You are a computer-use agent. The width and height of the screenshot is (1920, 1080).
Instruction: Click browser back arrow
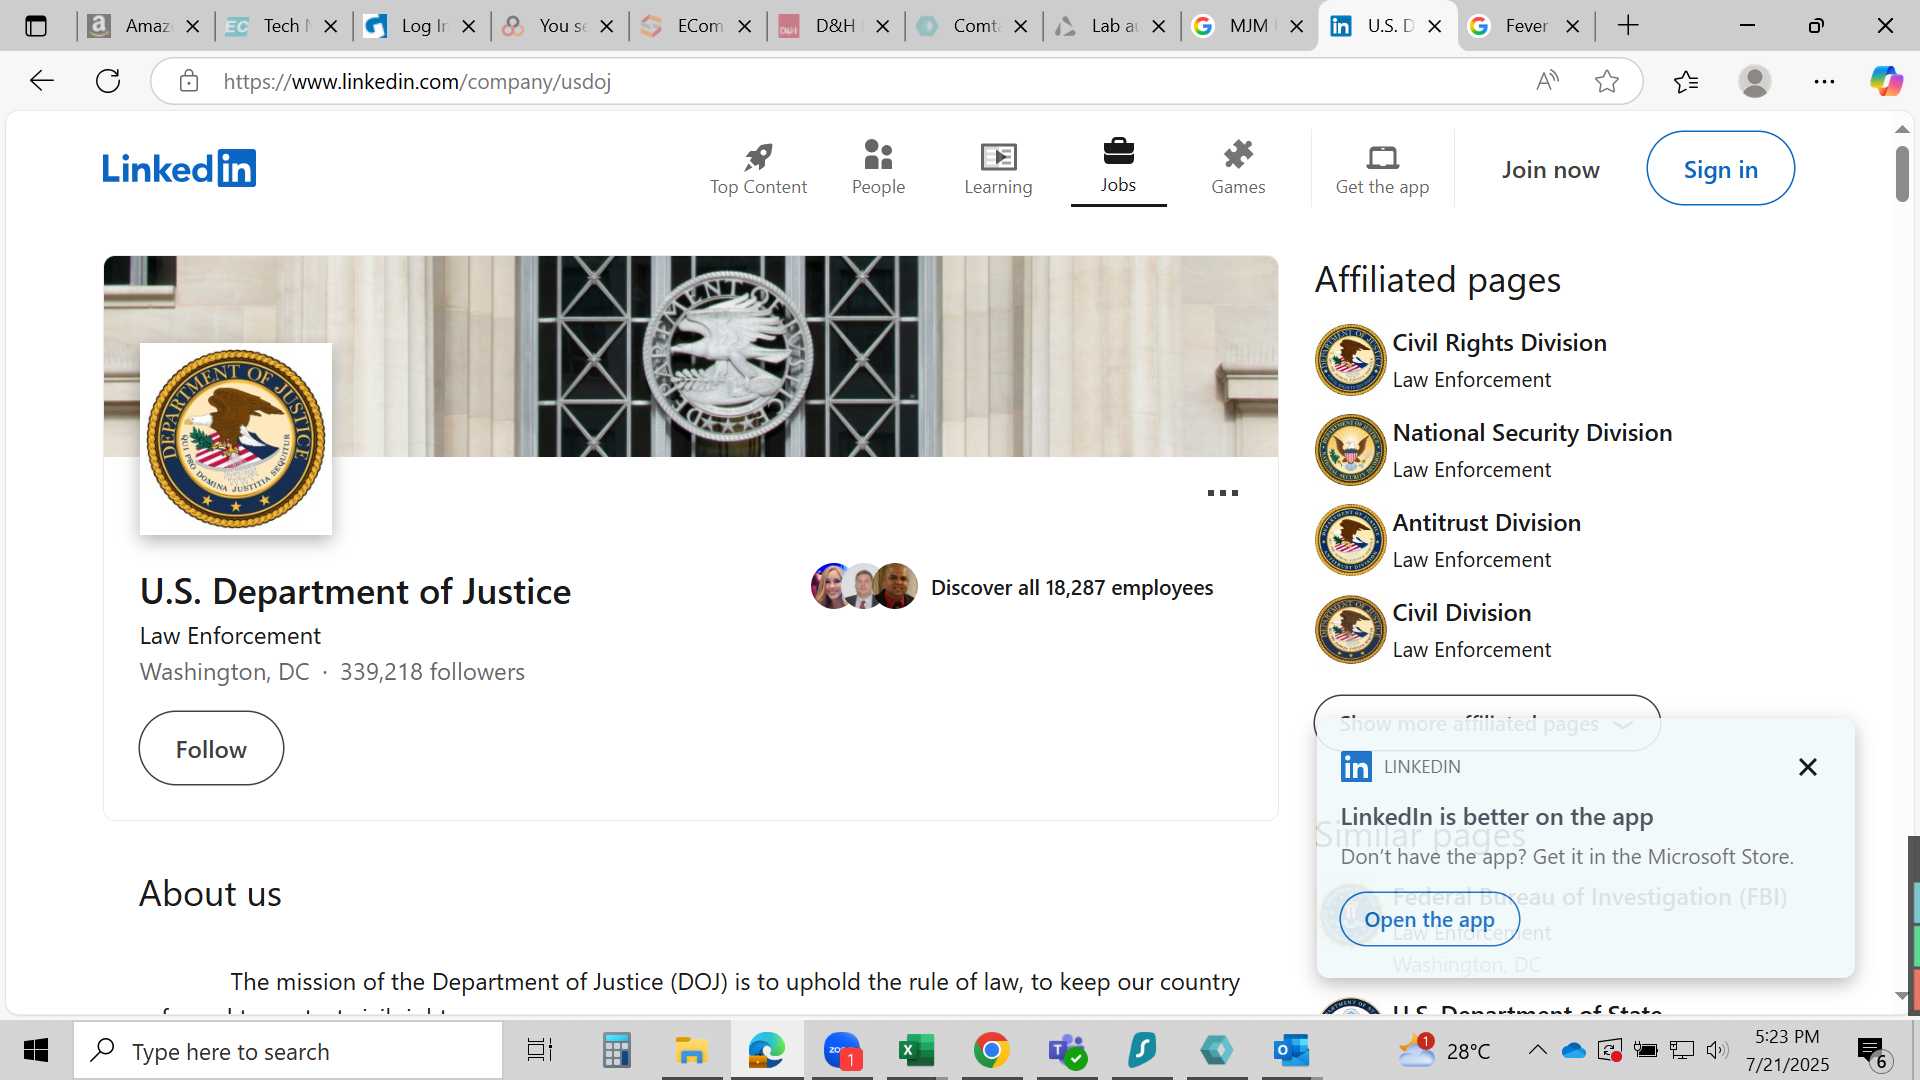41,81
